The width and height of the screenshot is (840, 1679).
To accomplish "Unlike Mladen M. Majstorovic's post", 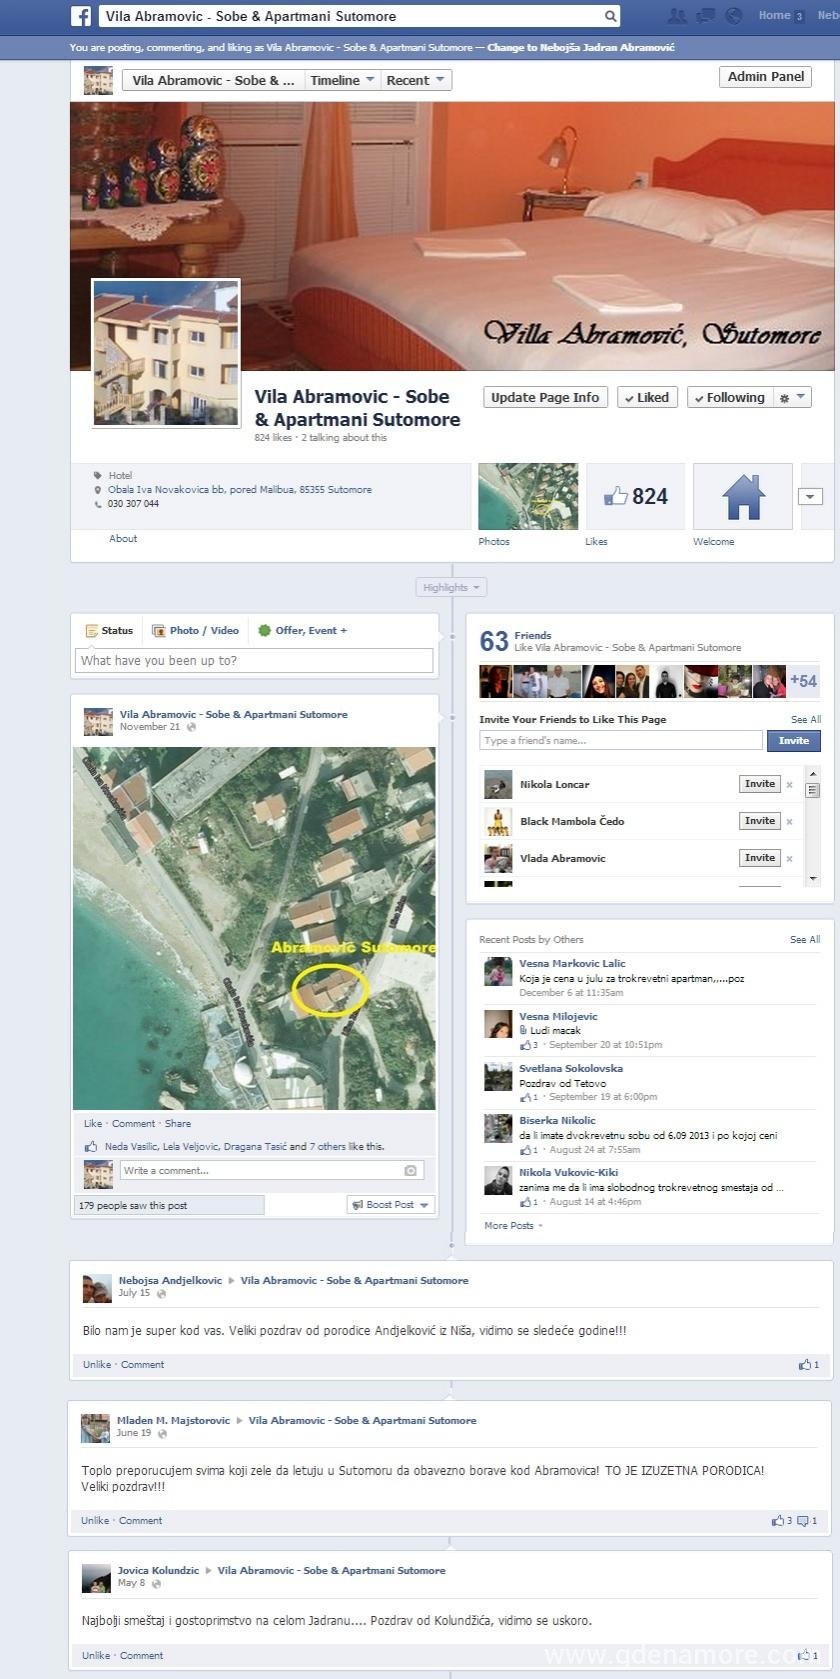I will (95, 1521).
